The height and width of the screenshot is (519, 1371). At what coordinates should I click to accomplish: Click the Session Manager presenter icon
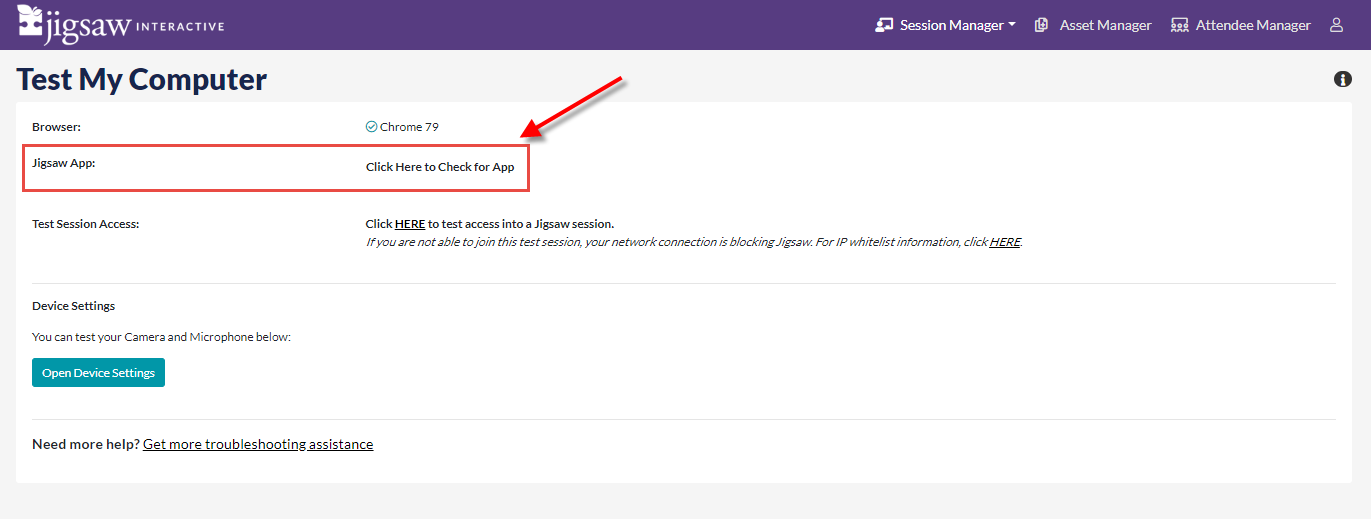pos(884,25)
